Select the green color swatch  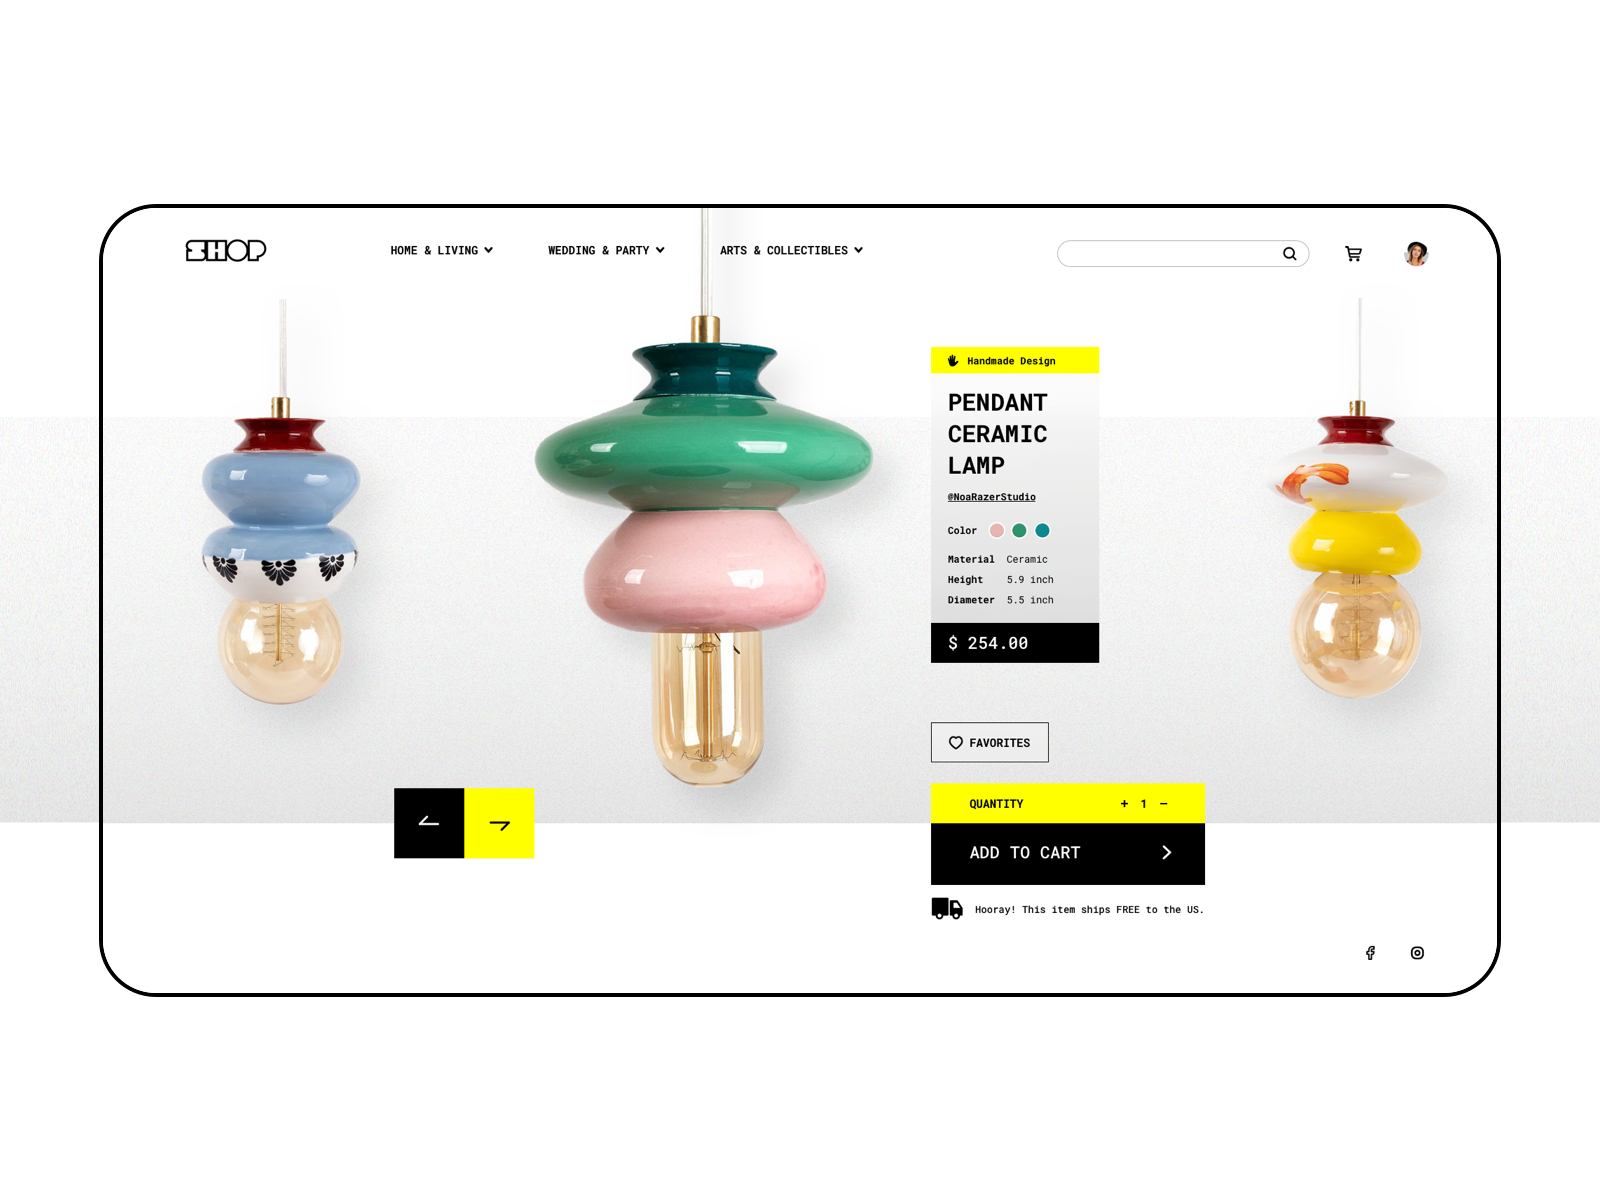(1019, 531)
